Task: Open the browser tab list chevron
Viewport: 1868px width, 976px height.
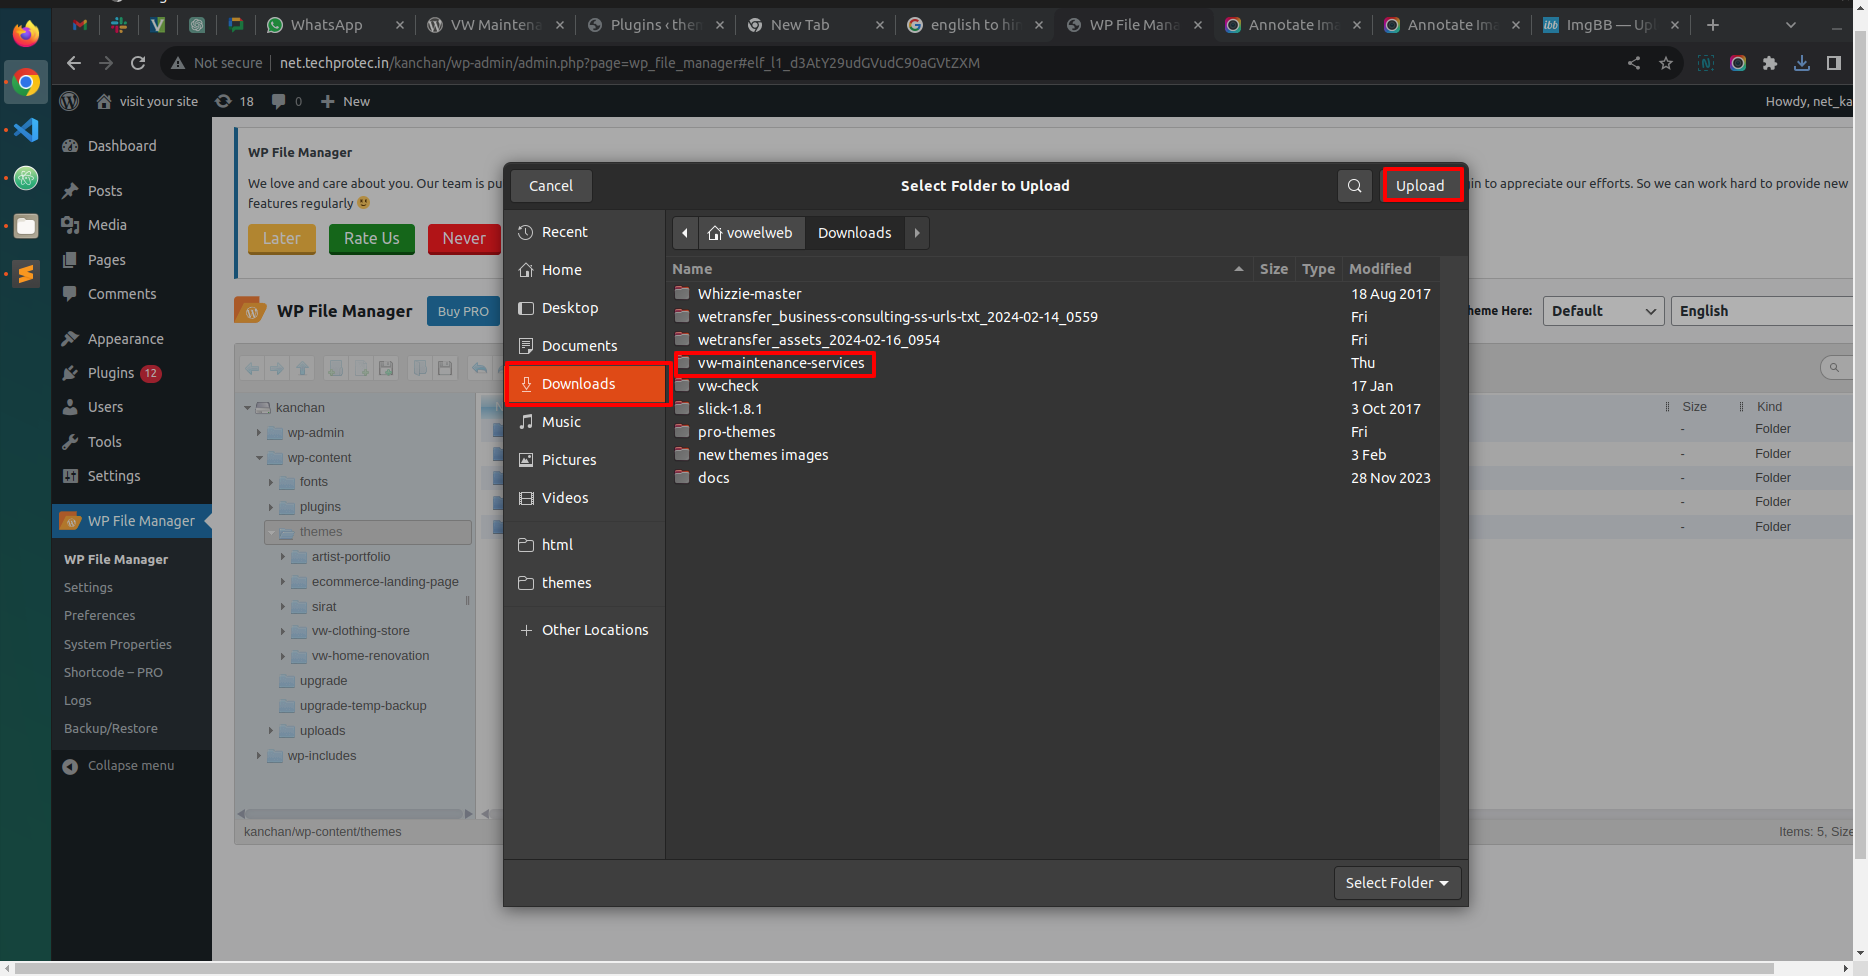Action: click(1791, 25)
